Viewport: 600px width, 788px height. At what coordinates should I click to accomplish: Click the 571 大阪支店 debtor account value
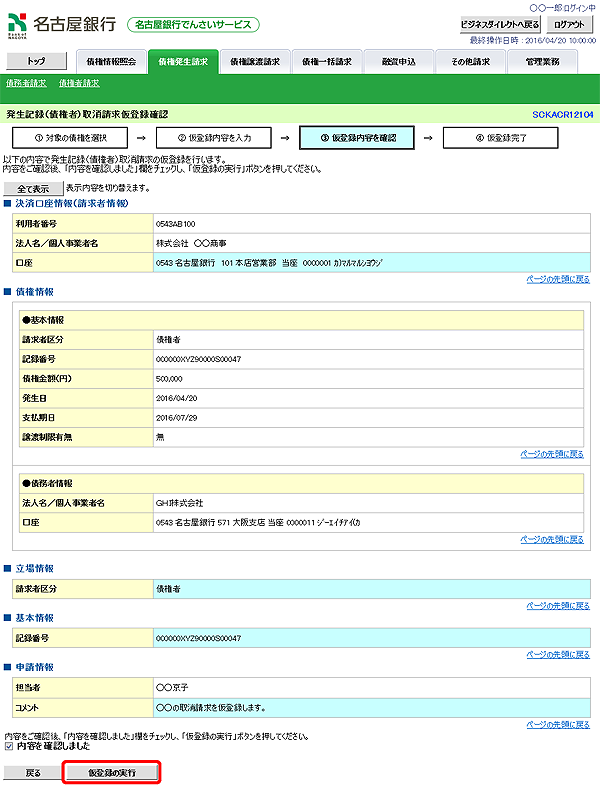(x=258, y=523)
